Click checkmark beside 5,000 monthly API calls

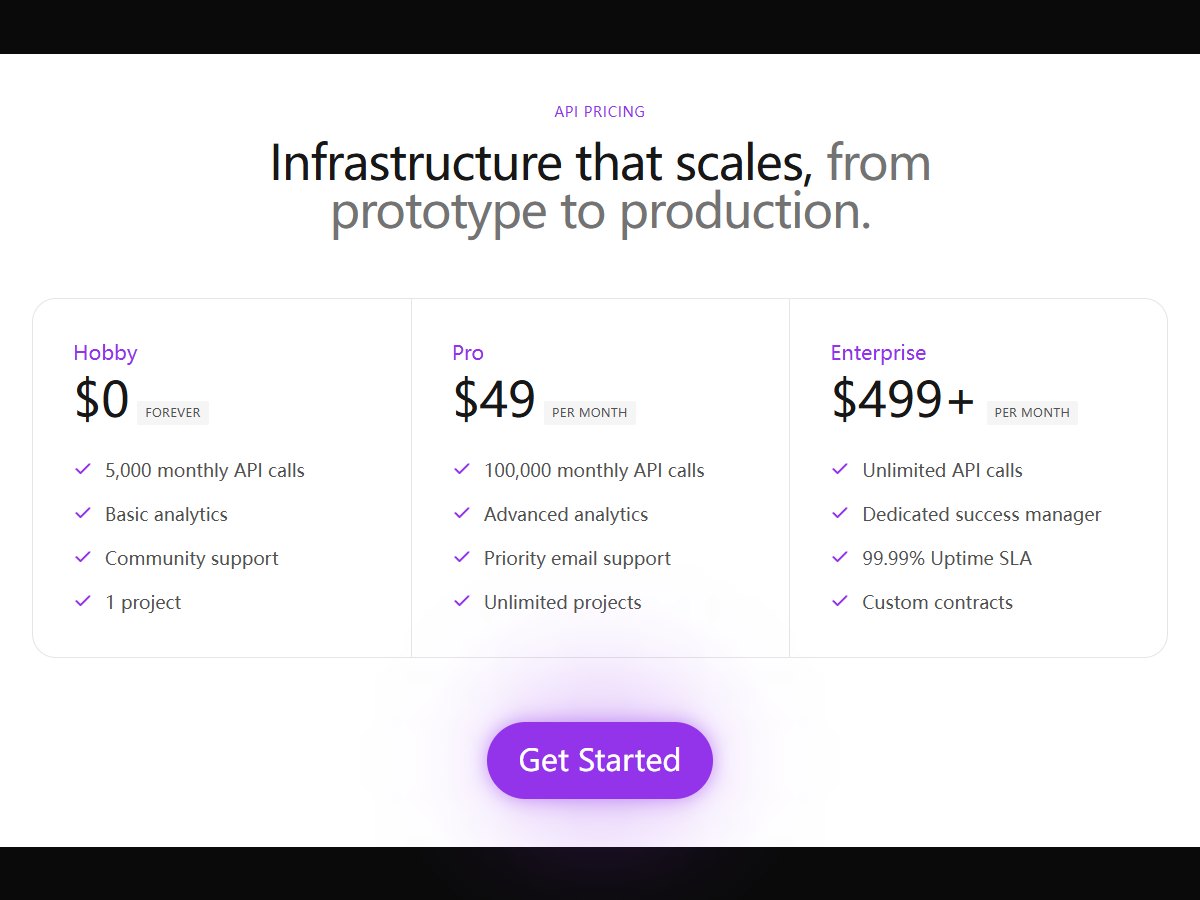point(83,469)
